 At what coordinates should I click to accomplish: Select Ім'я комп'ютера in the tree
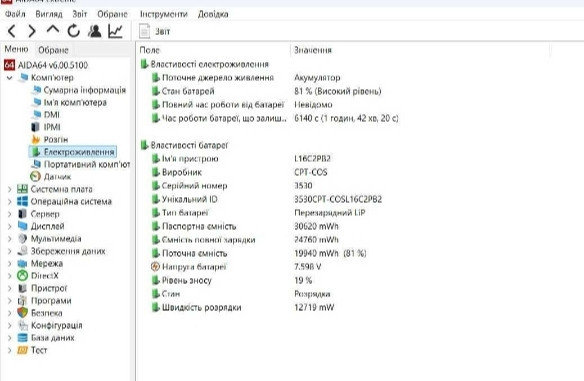[75, 102]
